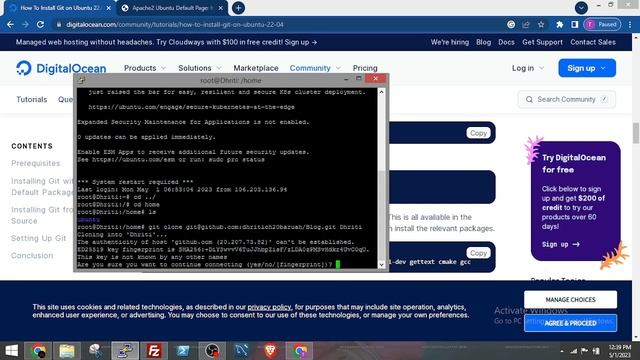
Task: Open the side panel icon in Chrome toolbar
Action: [575, 24]
